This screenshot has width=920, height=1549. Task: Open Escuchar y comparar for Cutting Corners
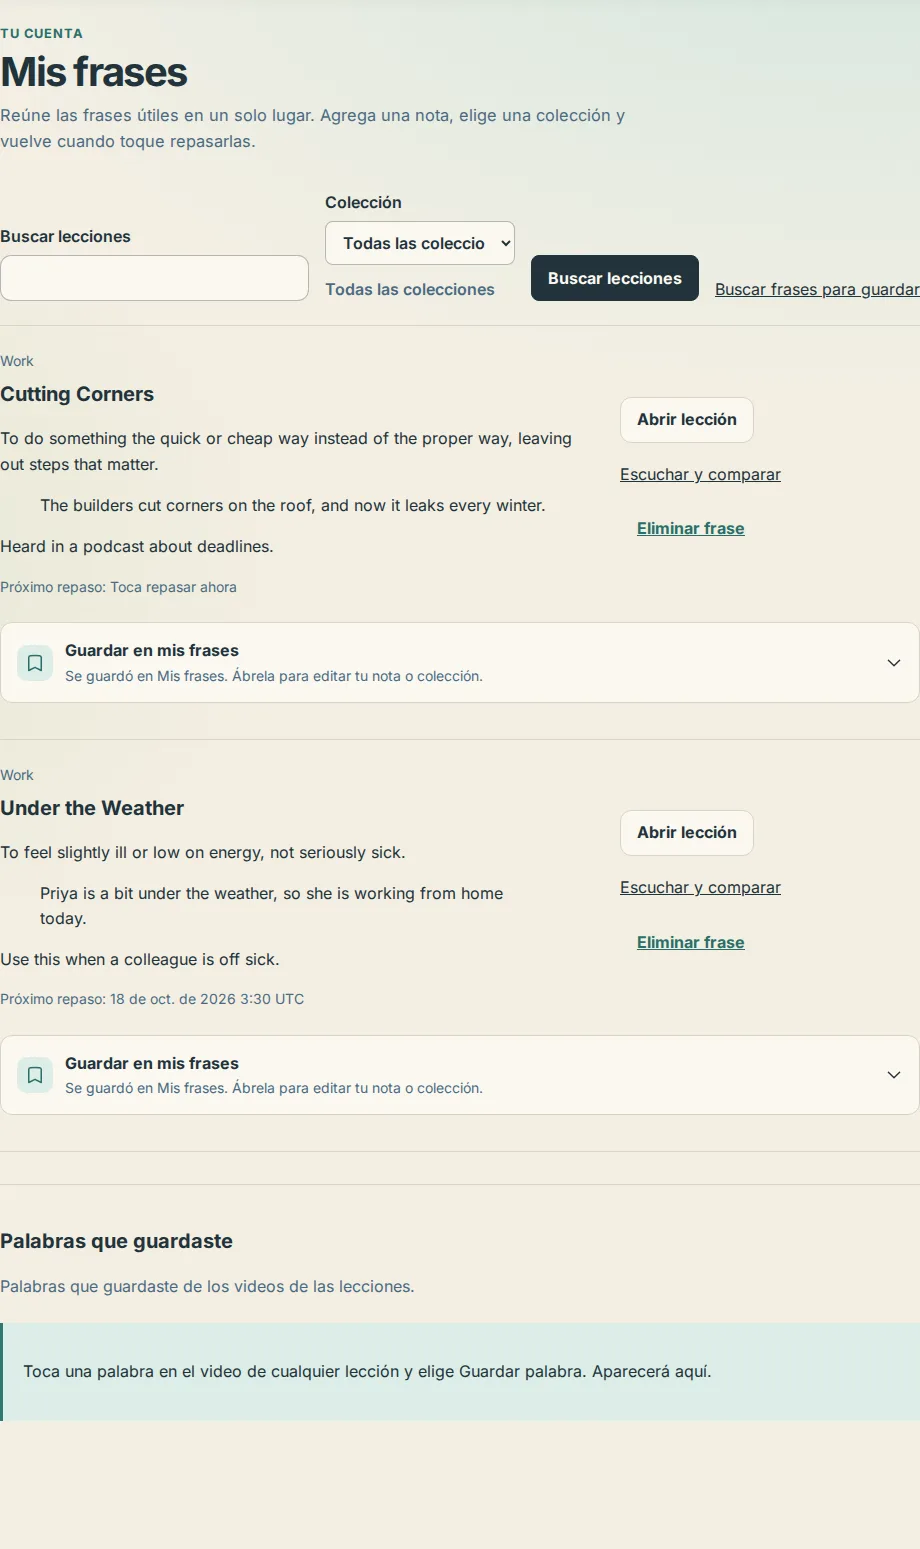coord(700,474)
